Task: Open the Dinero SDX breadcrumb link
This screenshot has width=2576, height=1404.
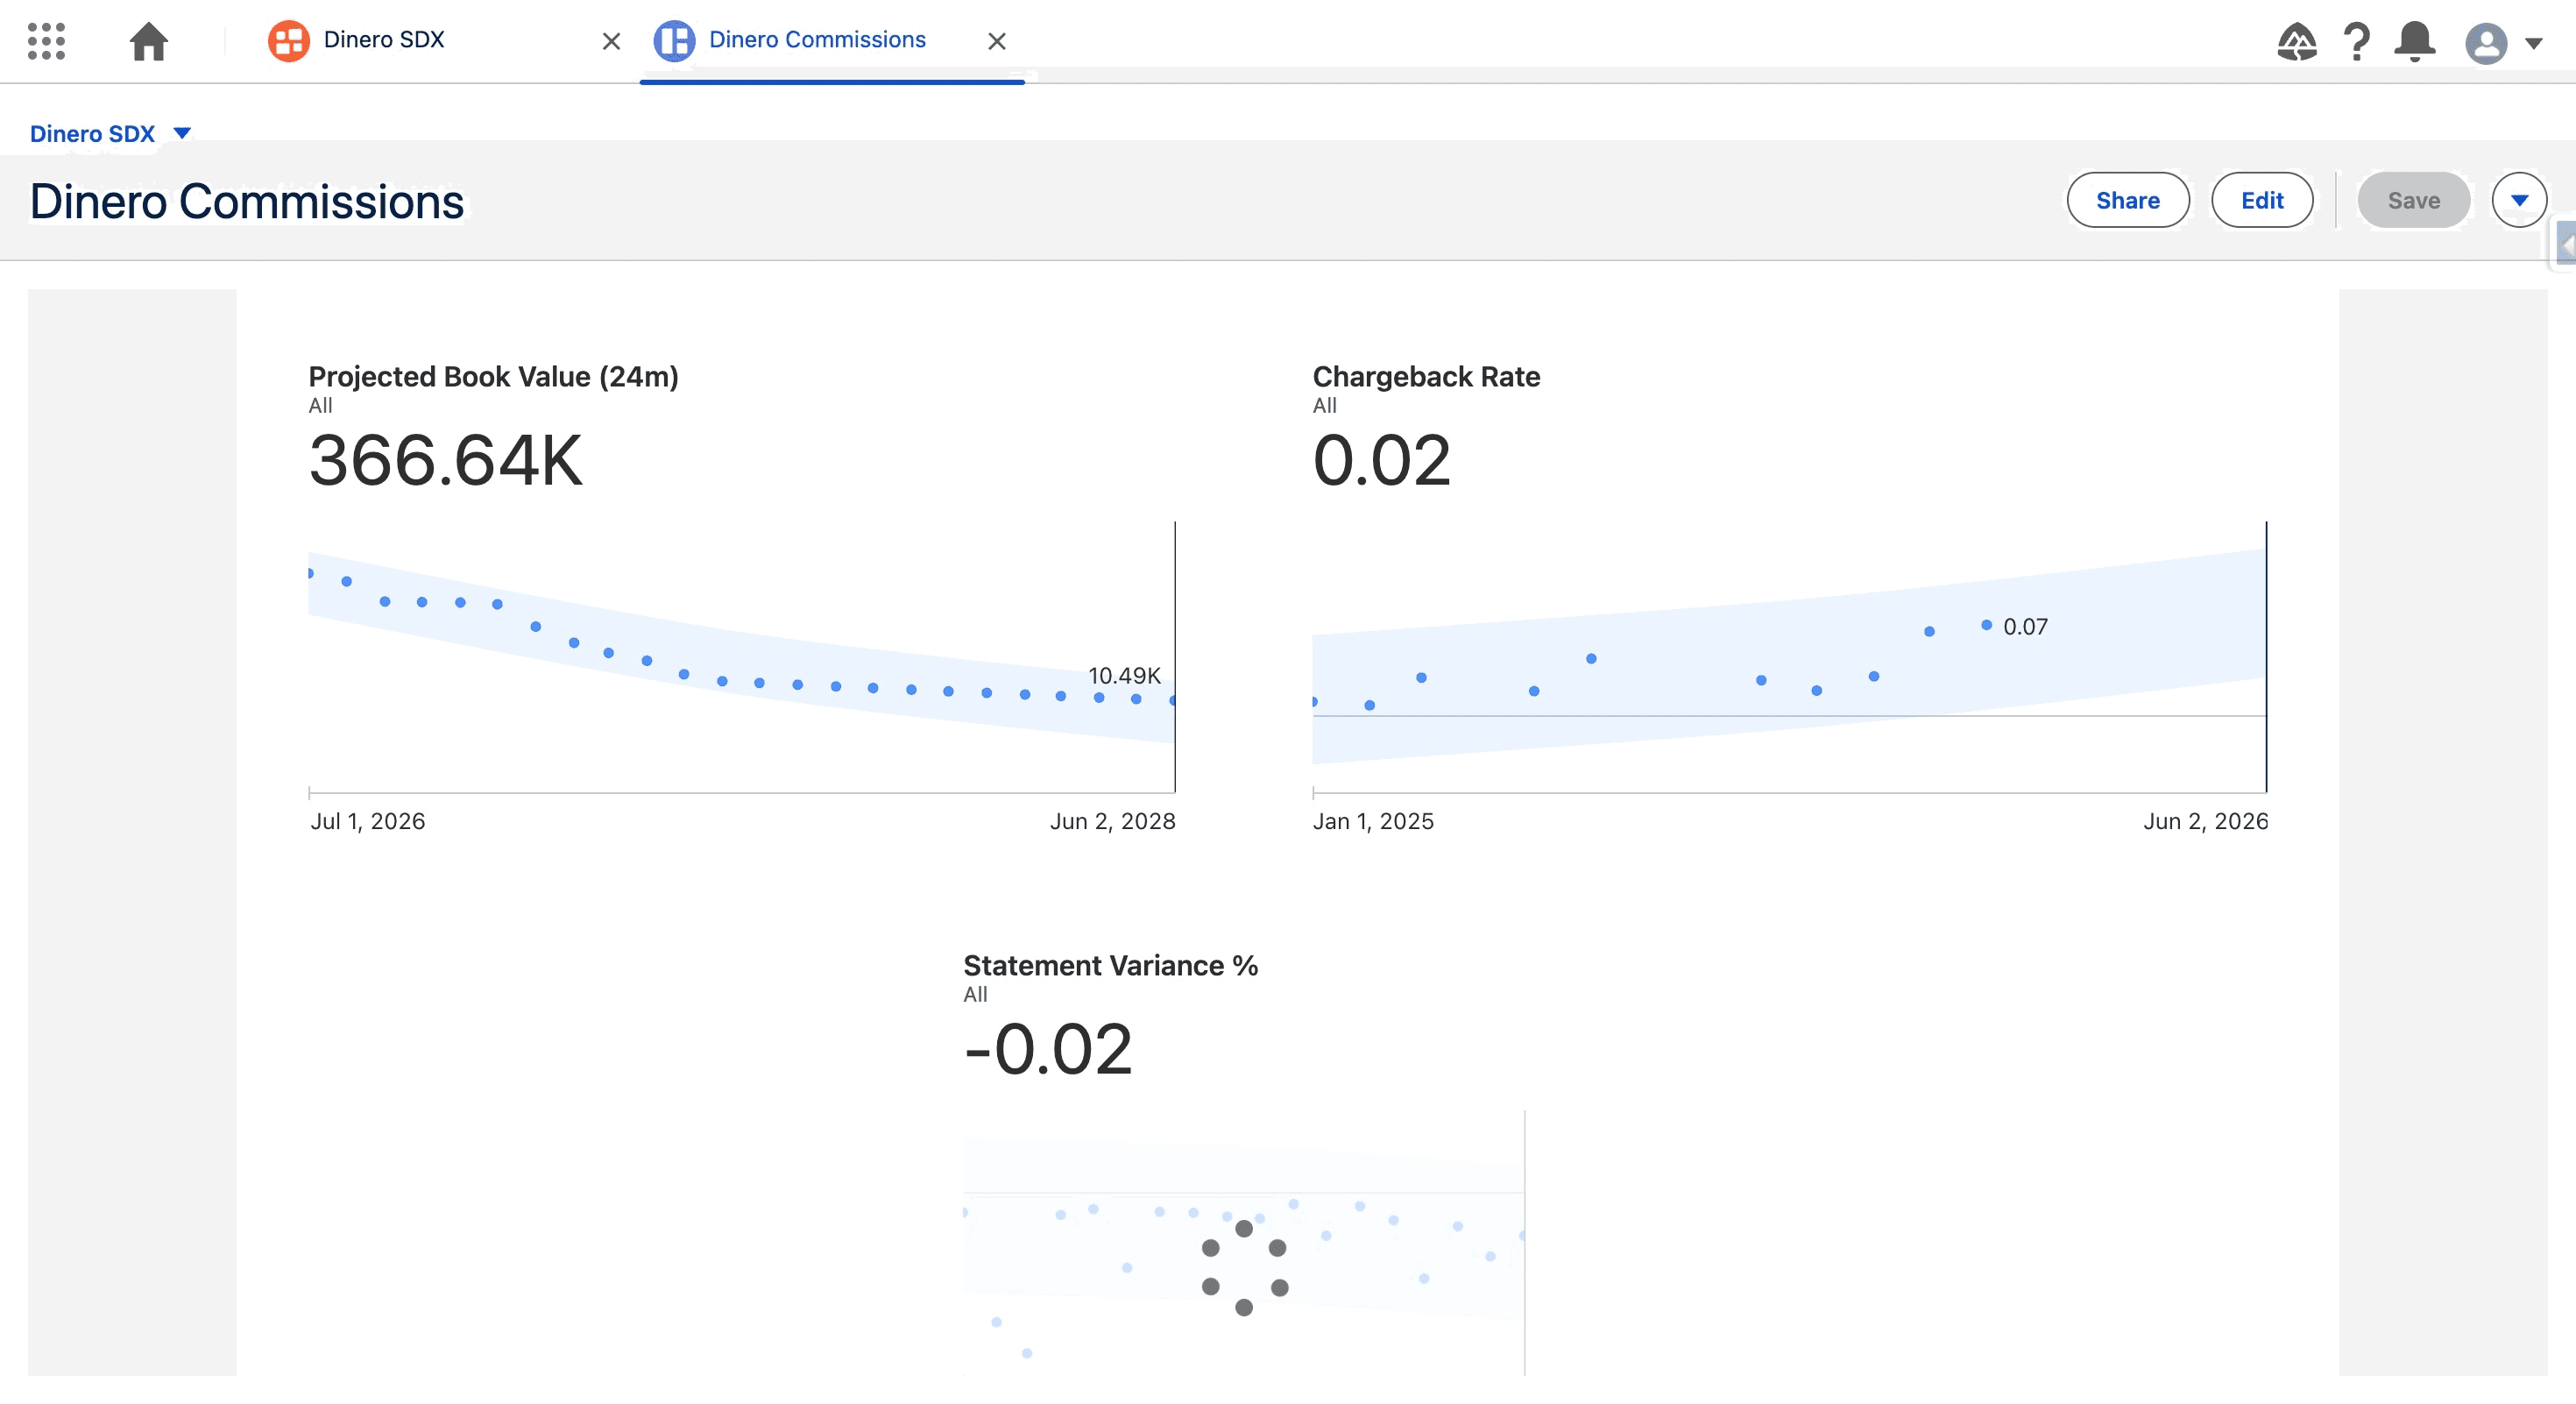Action: [92, 134]
